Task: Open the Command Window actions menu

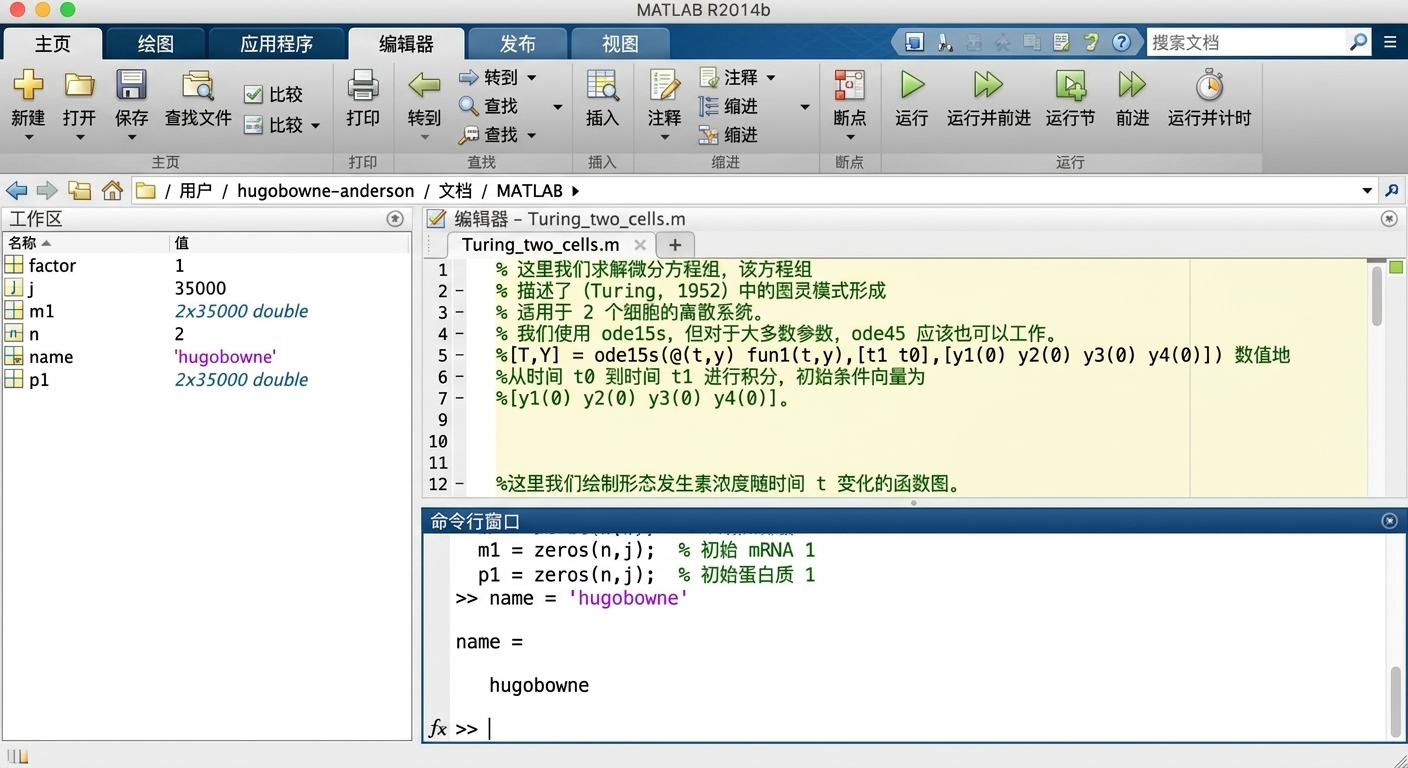Action: [x=1389, y=521]
